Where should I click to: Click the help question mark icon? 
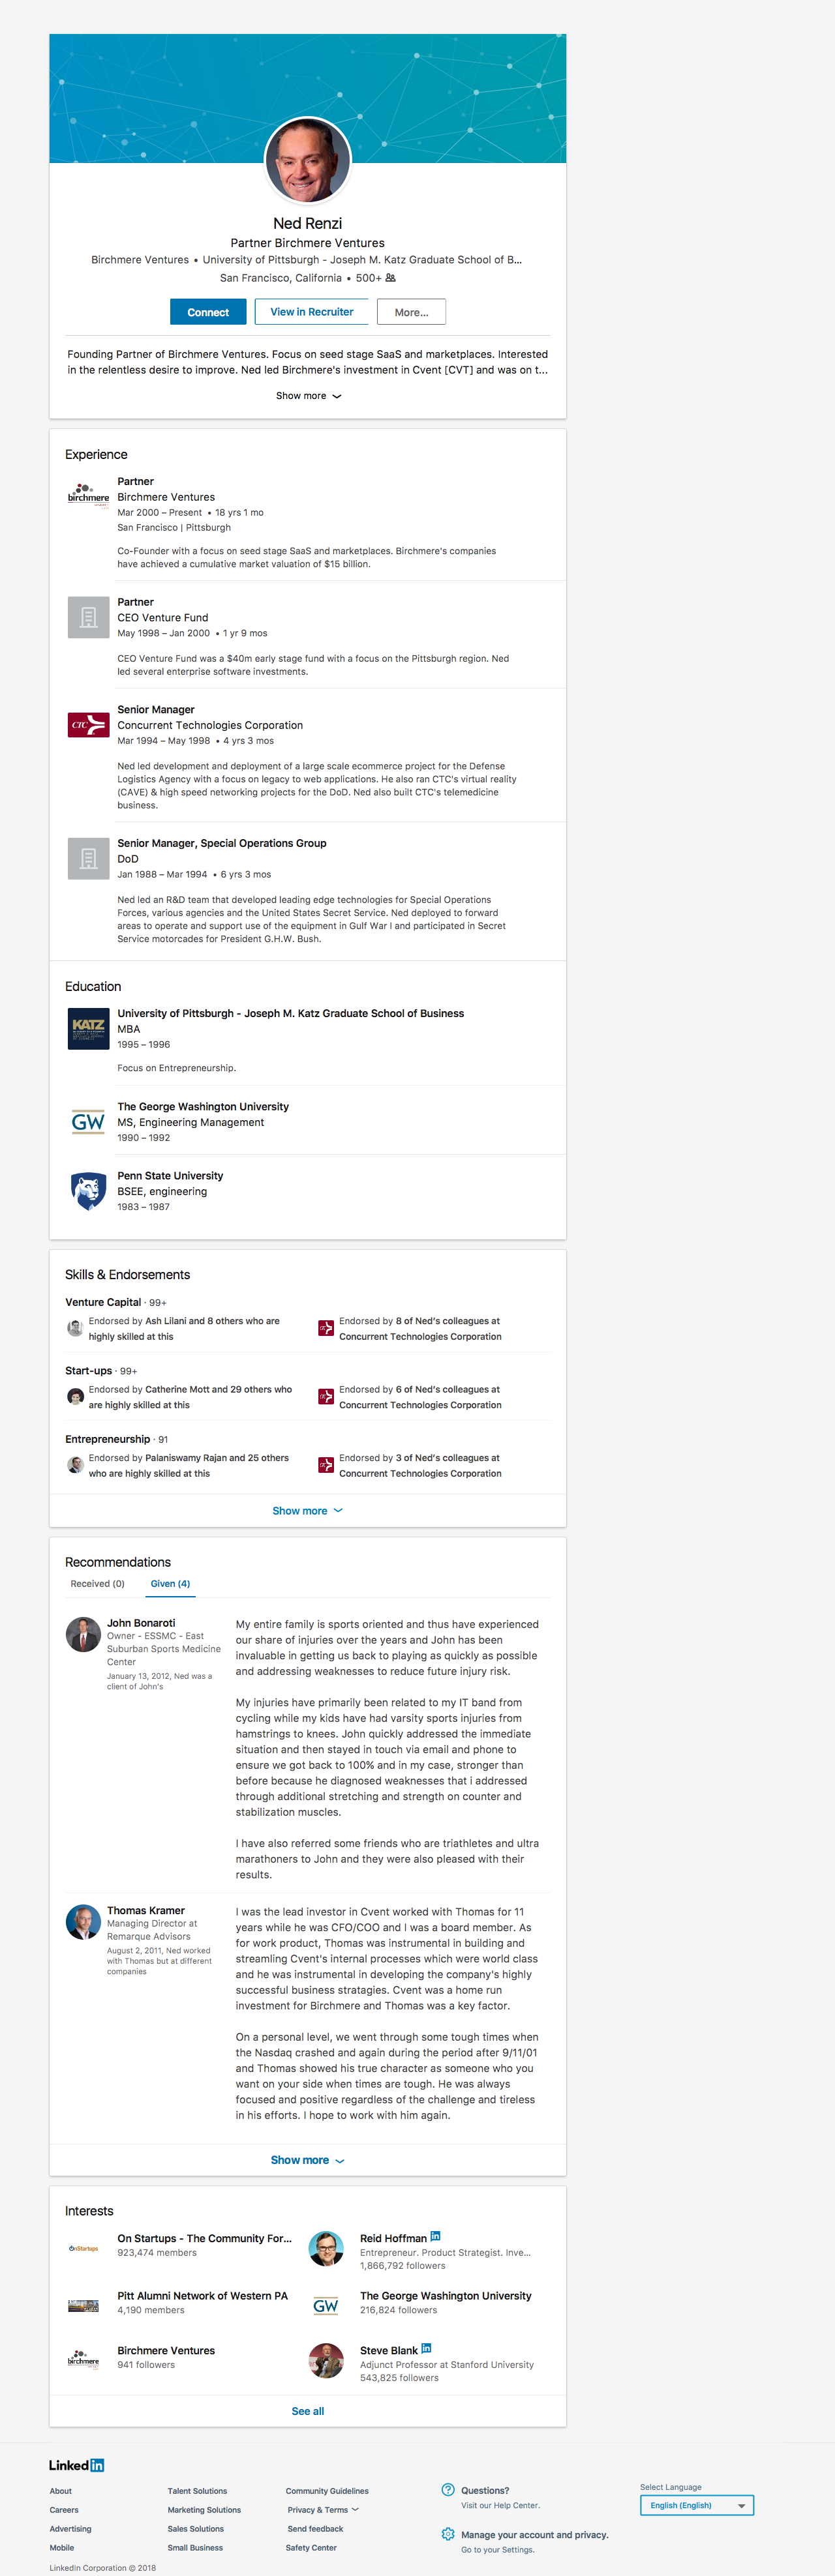pos(448,2489)
